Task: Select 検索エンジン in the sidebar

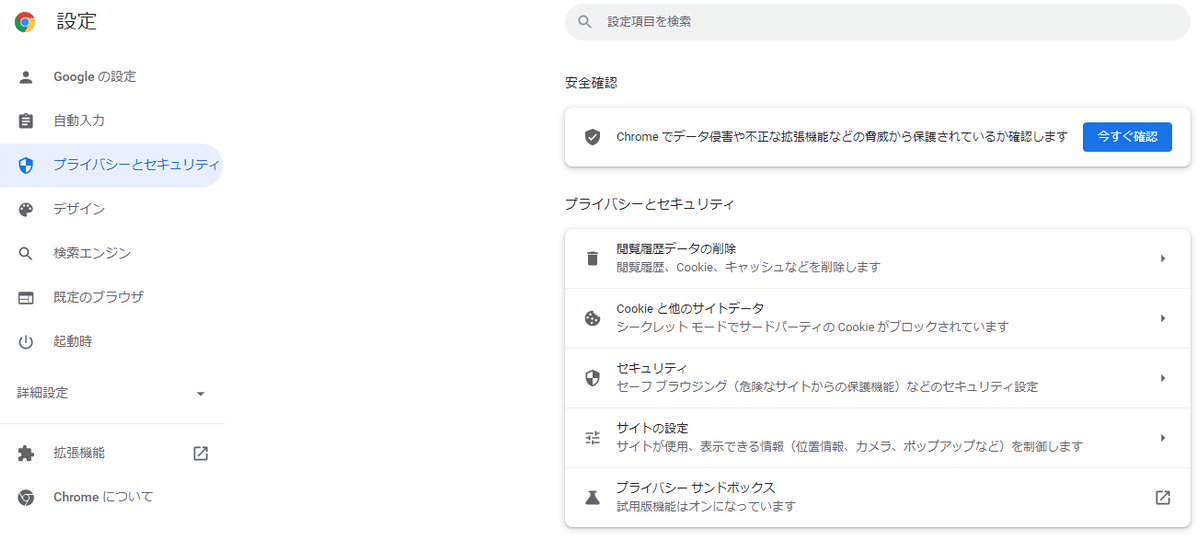Action: coord(111,253)
